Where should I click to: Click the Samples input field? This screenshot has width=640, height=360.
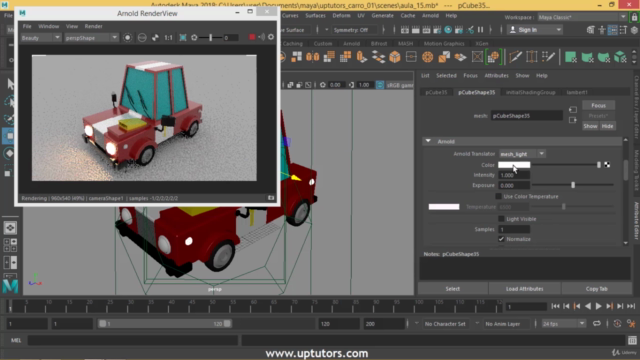(x=514, y=229)
